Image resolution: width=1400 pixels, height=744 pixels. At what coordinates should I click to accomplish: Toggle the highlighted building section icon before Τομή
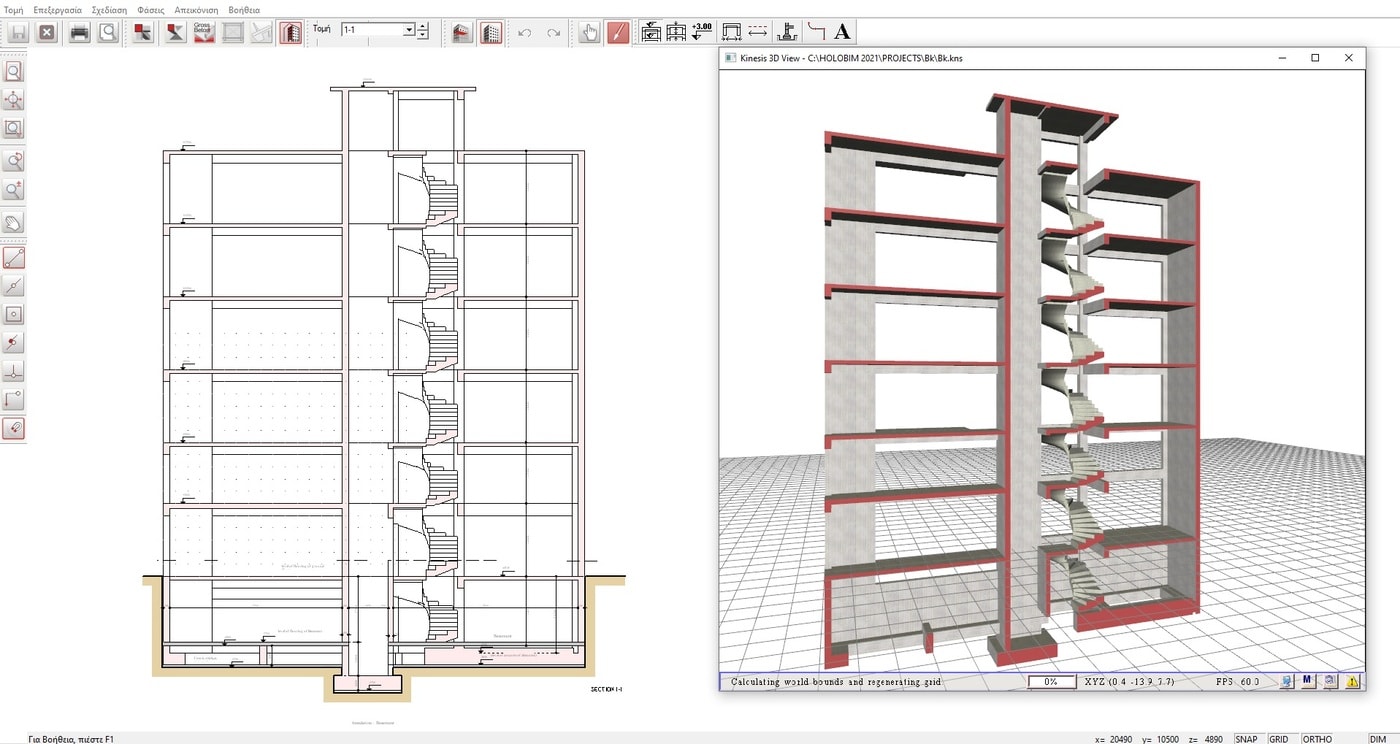[291, 32]
